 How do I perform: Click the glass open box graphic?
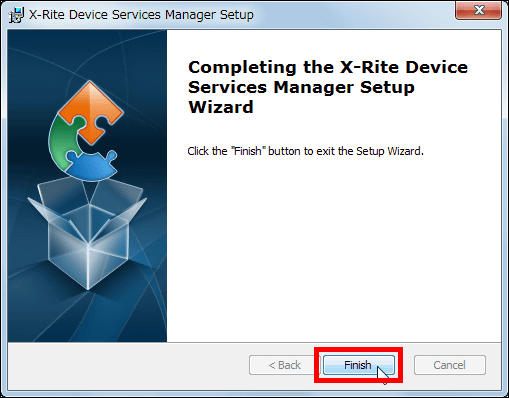coord(88,233)
